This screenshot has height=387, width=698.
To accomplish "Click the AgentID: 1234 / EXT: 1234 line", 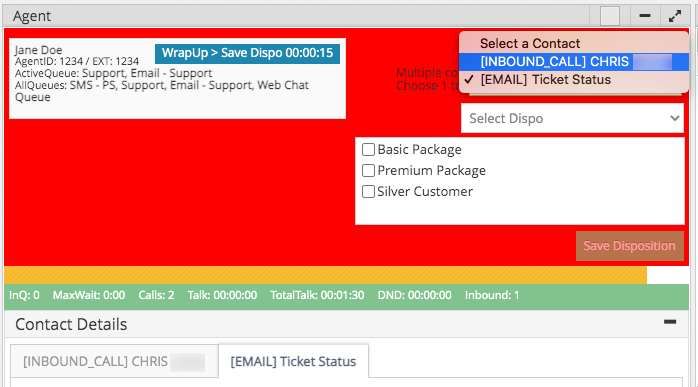I will [x=77, y=61].
